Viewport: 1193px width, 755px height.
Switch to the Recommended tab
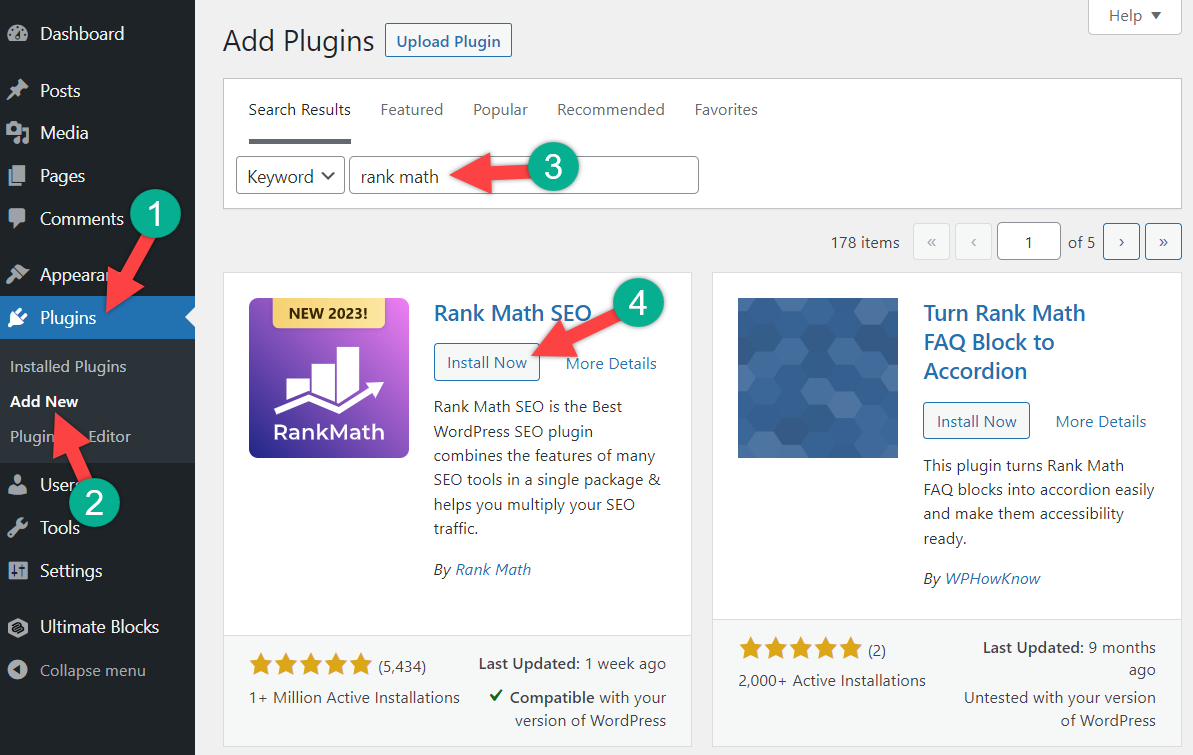611,110
